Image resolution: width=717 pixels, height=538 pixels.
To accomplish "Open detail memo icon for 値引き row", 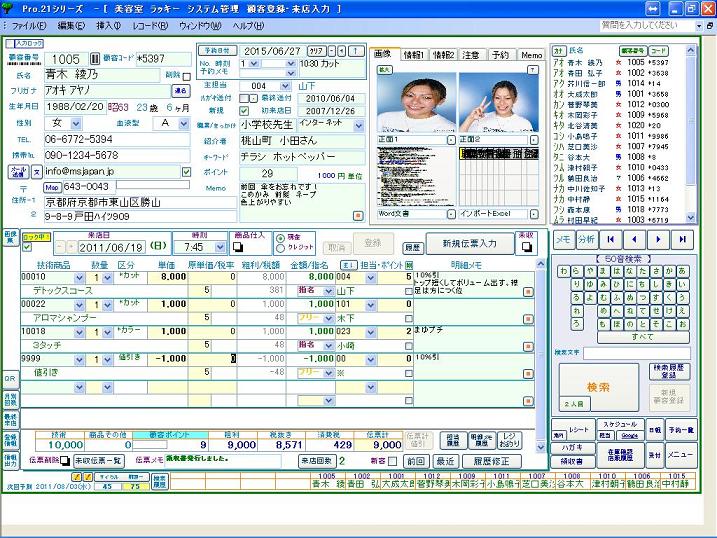I will 528,373.
